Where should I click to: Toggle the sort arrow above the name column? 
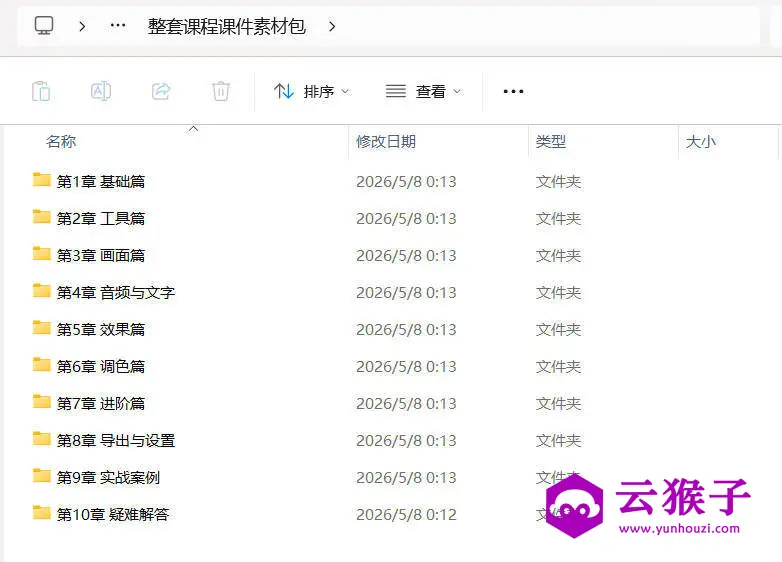point(194,129)
